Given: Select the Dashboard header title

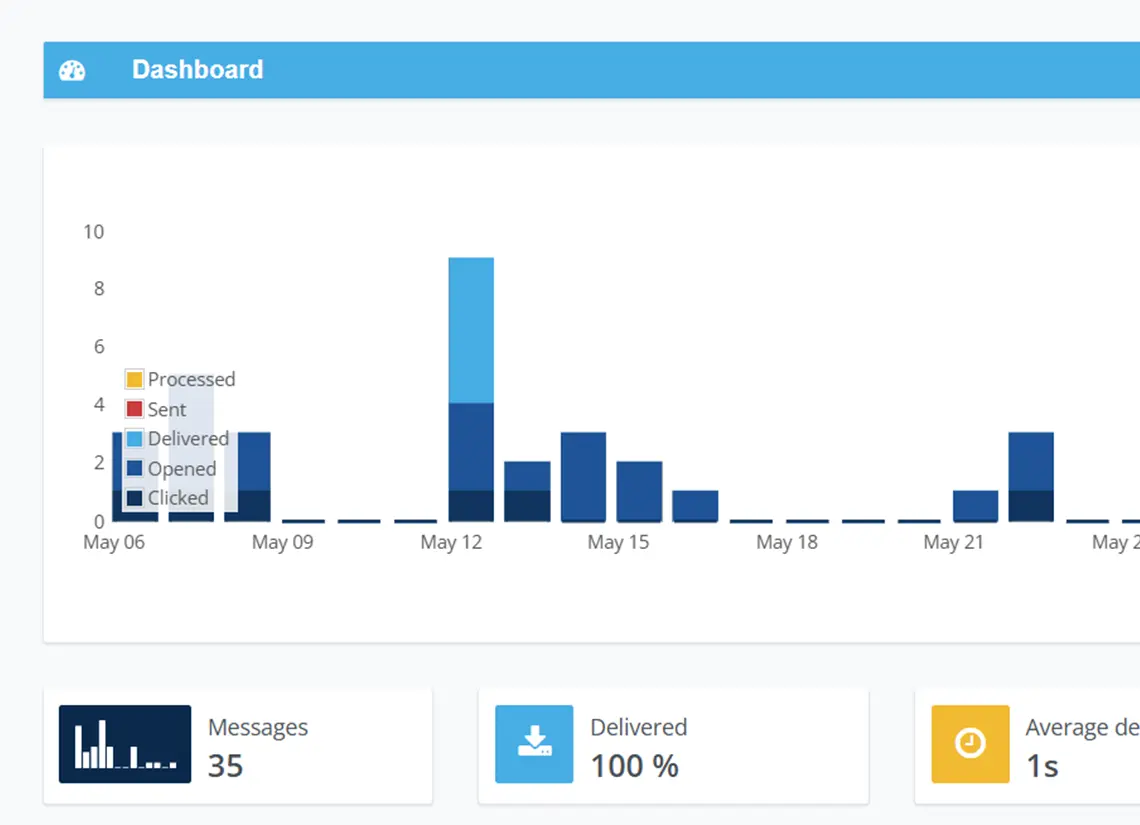Looking at the screenshot, I should coord(197,70).
